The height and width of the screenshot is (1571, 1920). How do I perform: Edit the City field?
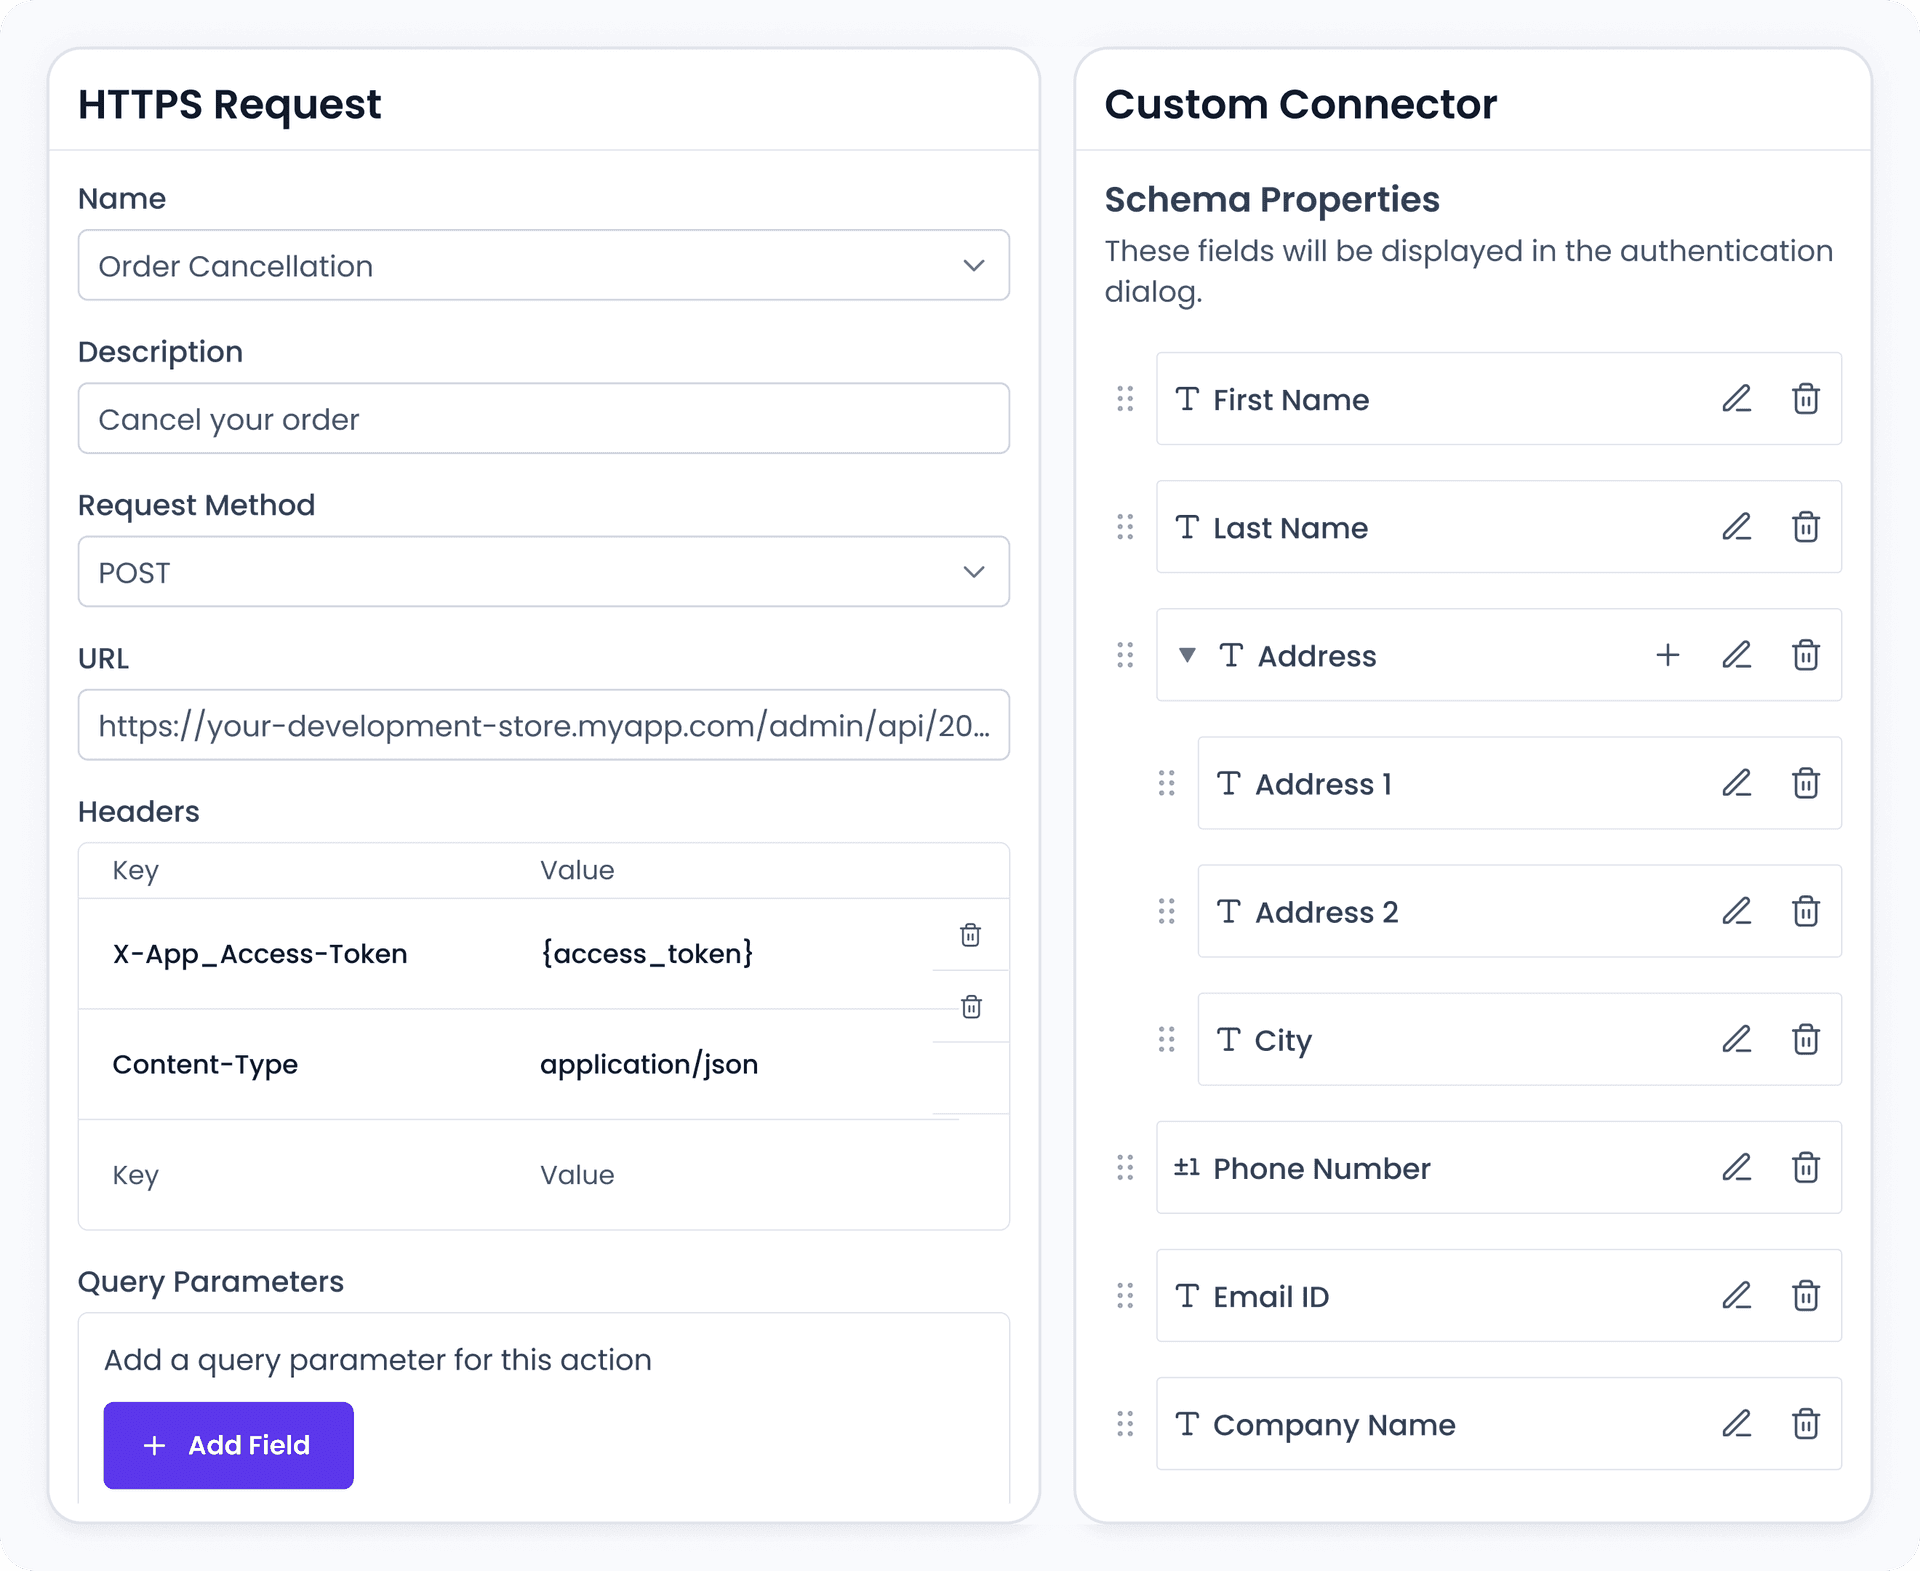coord(1736,1039)
